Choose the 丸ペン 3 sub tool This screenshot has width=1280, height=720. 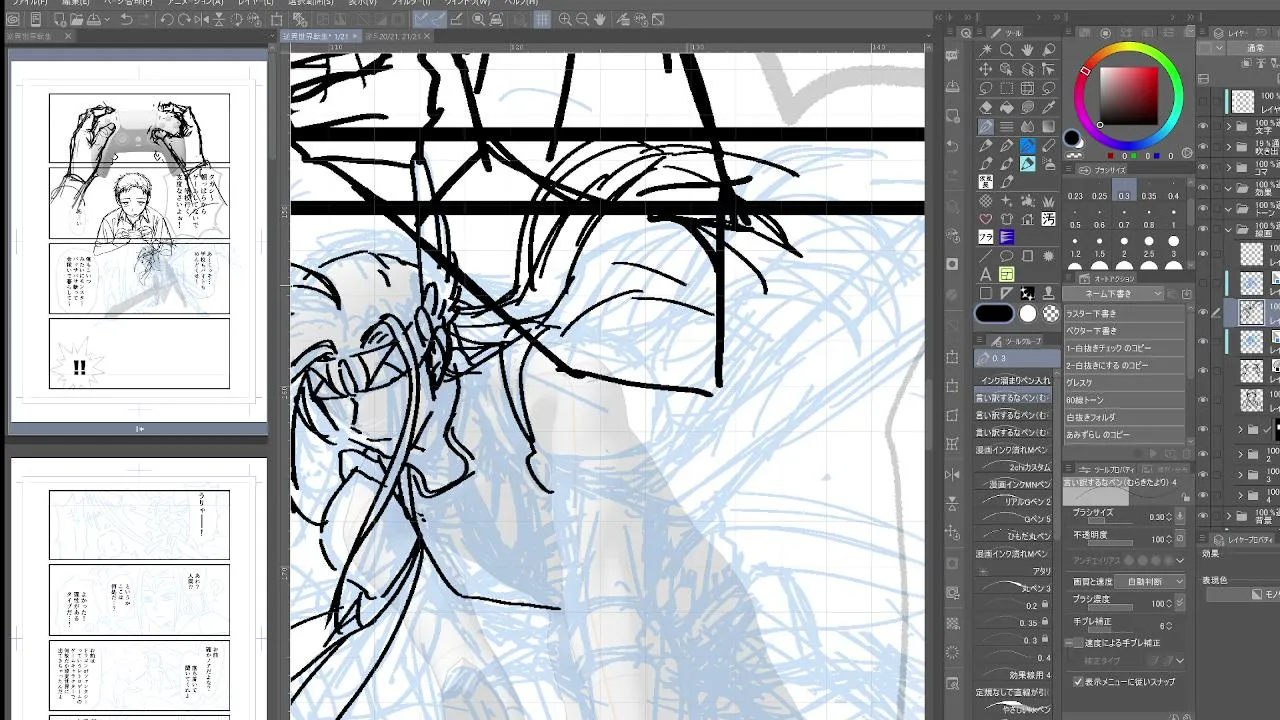pyautogui.click(x=1013, y=588)
